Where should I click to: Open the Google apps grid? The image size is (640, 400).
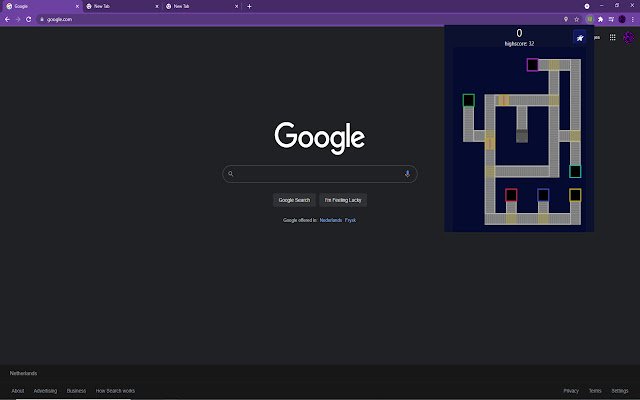pyautogui.click(x=613, y=38)
